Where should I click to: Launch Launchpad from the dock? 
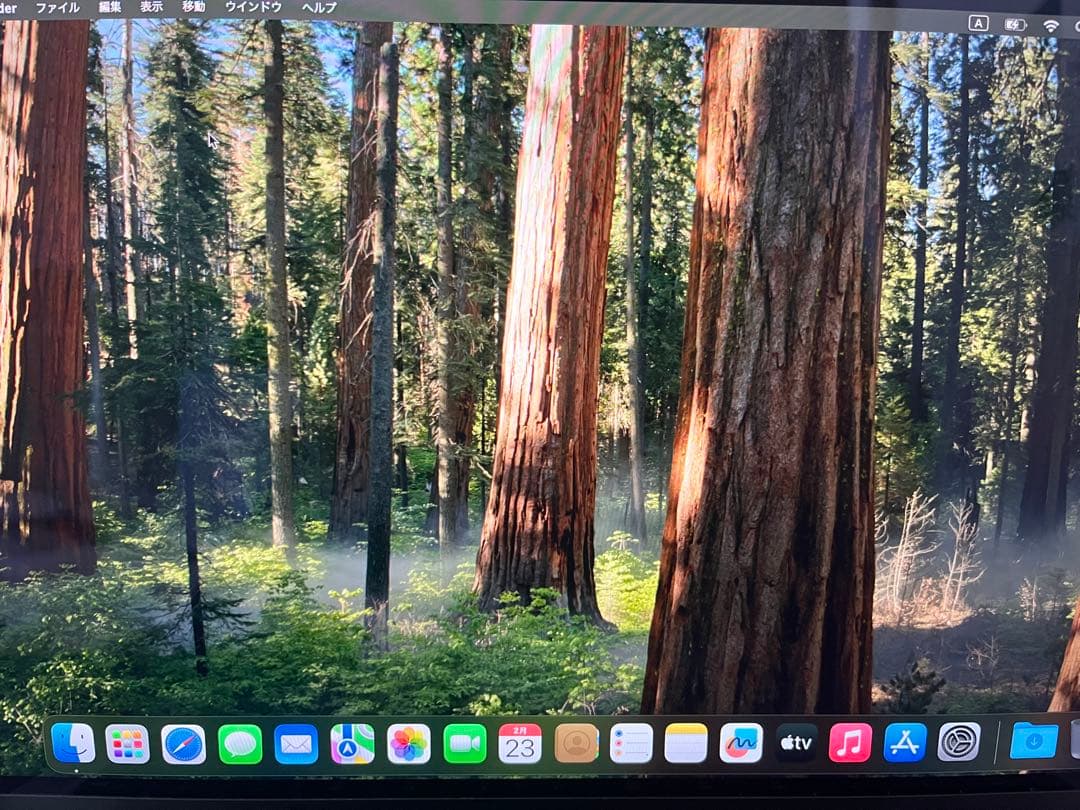[127, 744]
